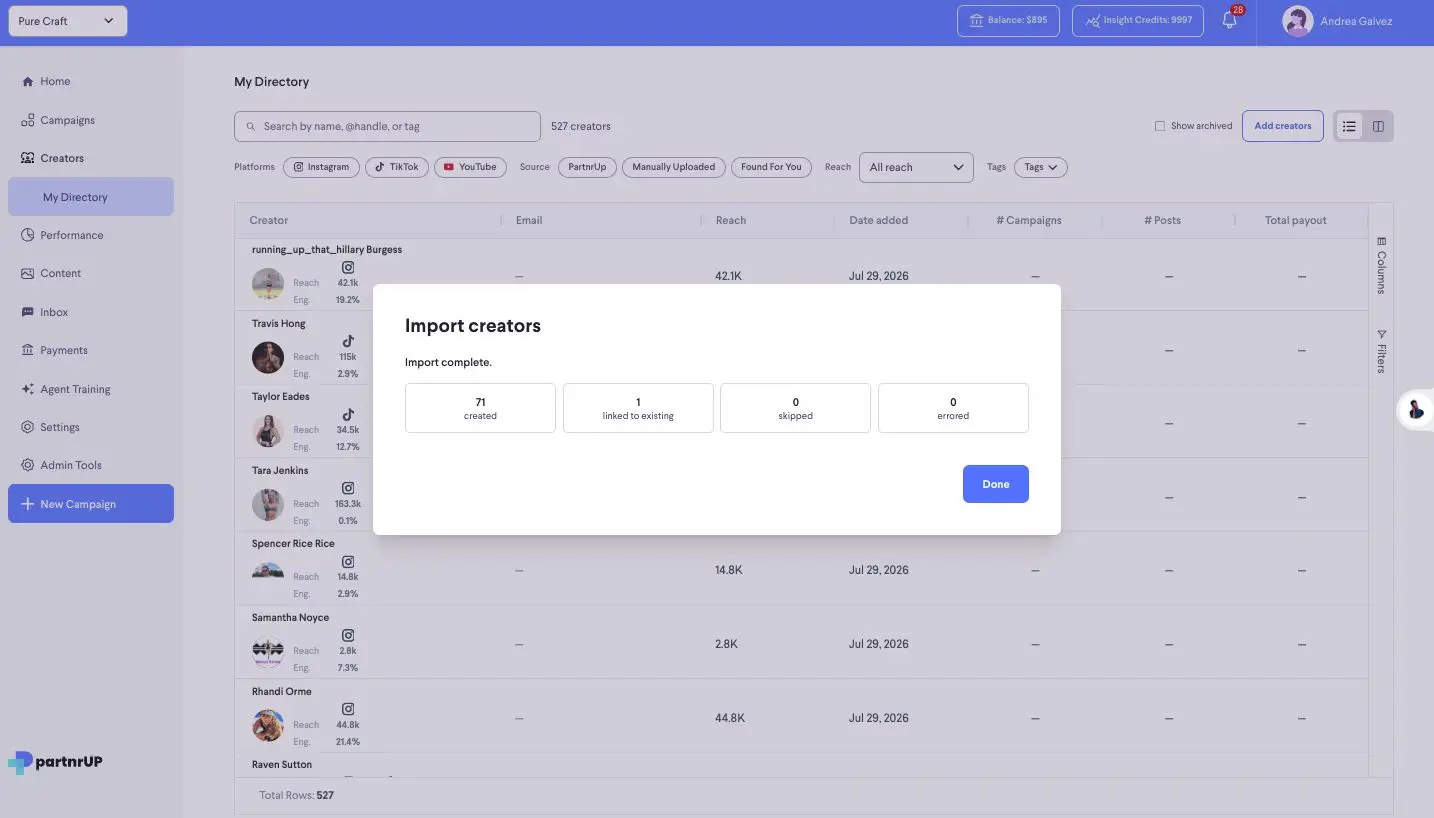The width and height of the screenshot is (1434, 818).
Task: Click the Payments bank icon
Action: [x=28, y=350]
